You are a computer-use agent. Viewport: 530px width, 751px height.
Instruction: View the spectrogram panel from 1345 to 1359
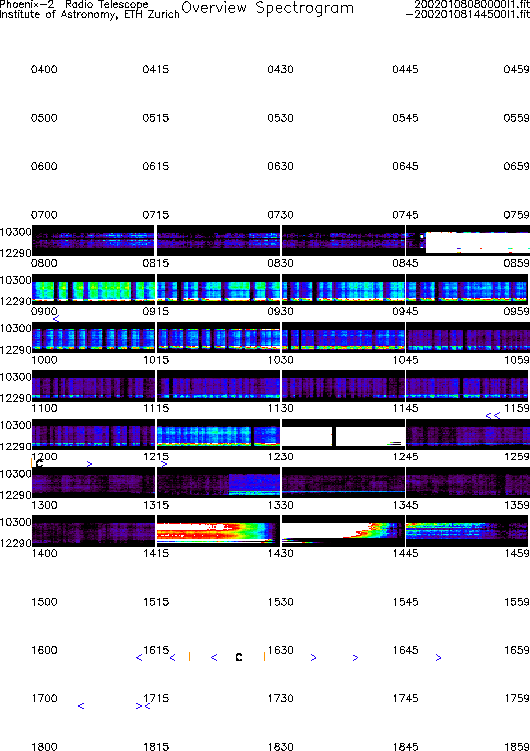[468, 531]
